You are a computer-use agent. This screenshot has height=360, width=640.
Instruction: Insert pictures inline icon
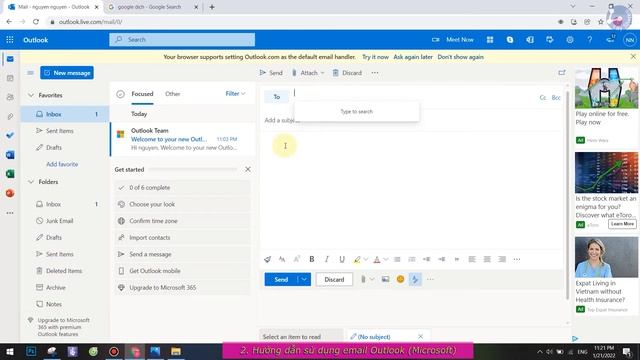385,279
